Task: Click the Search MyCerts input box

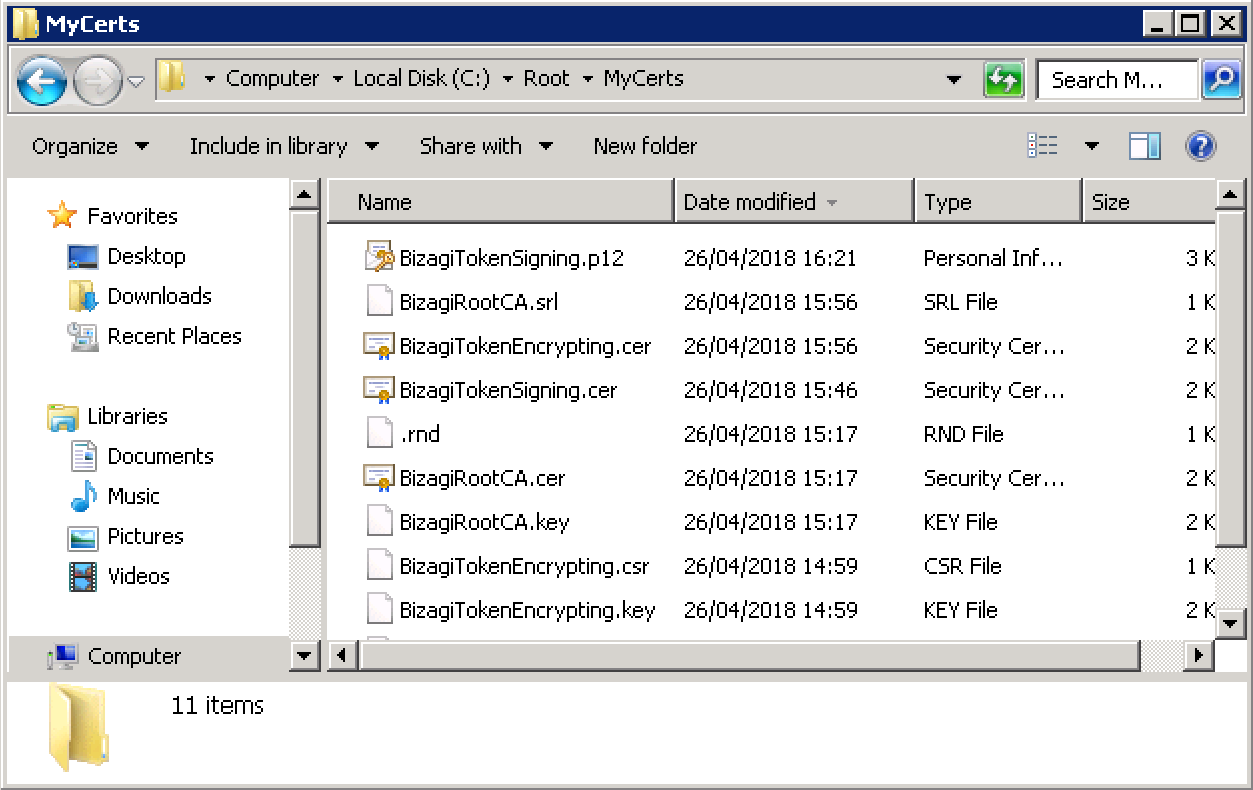Action: pos(1117,79)
